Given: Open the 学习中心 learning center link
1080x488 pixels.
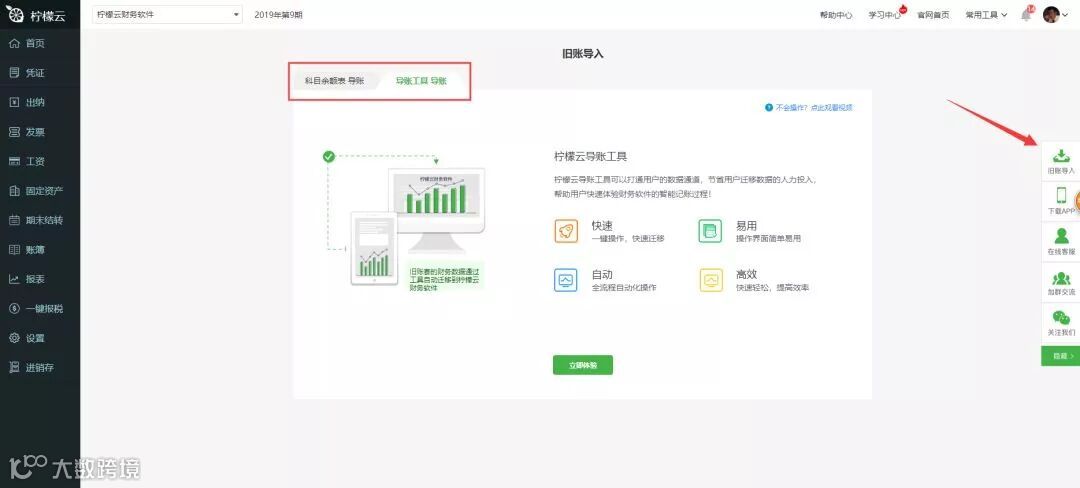Looking at the screenshot, I should click(884, 15).
